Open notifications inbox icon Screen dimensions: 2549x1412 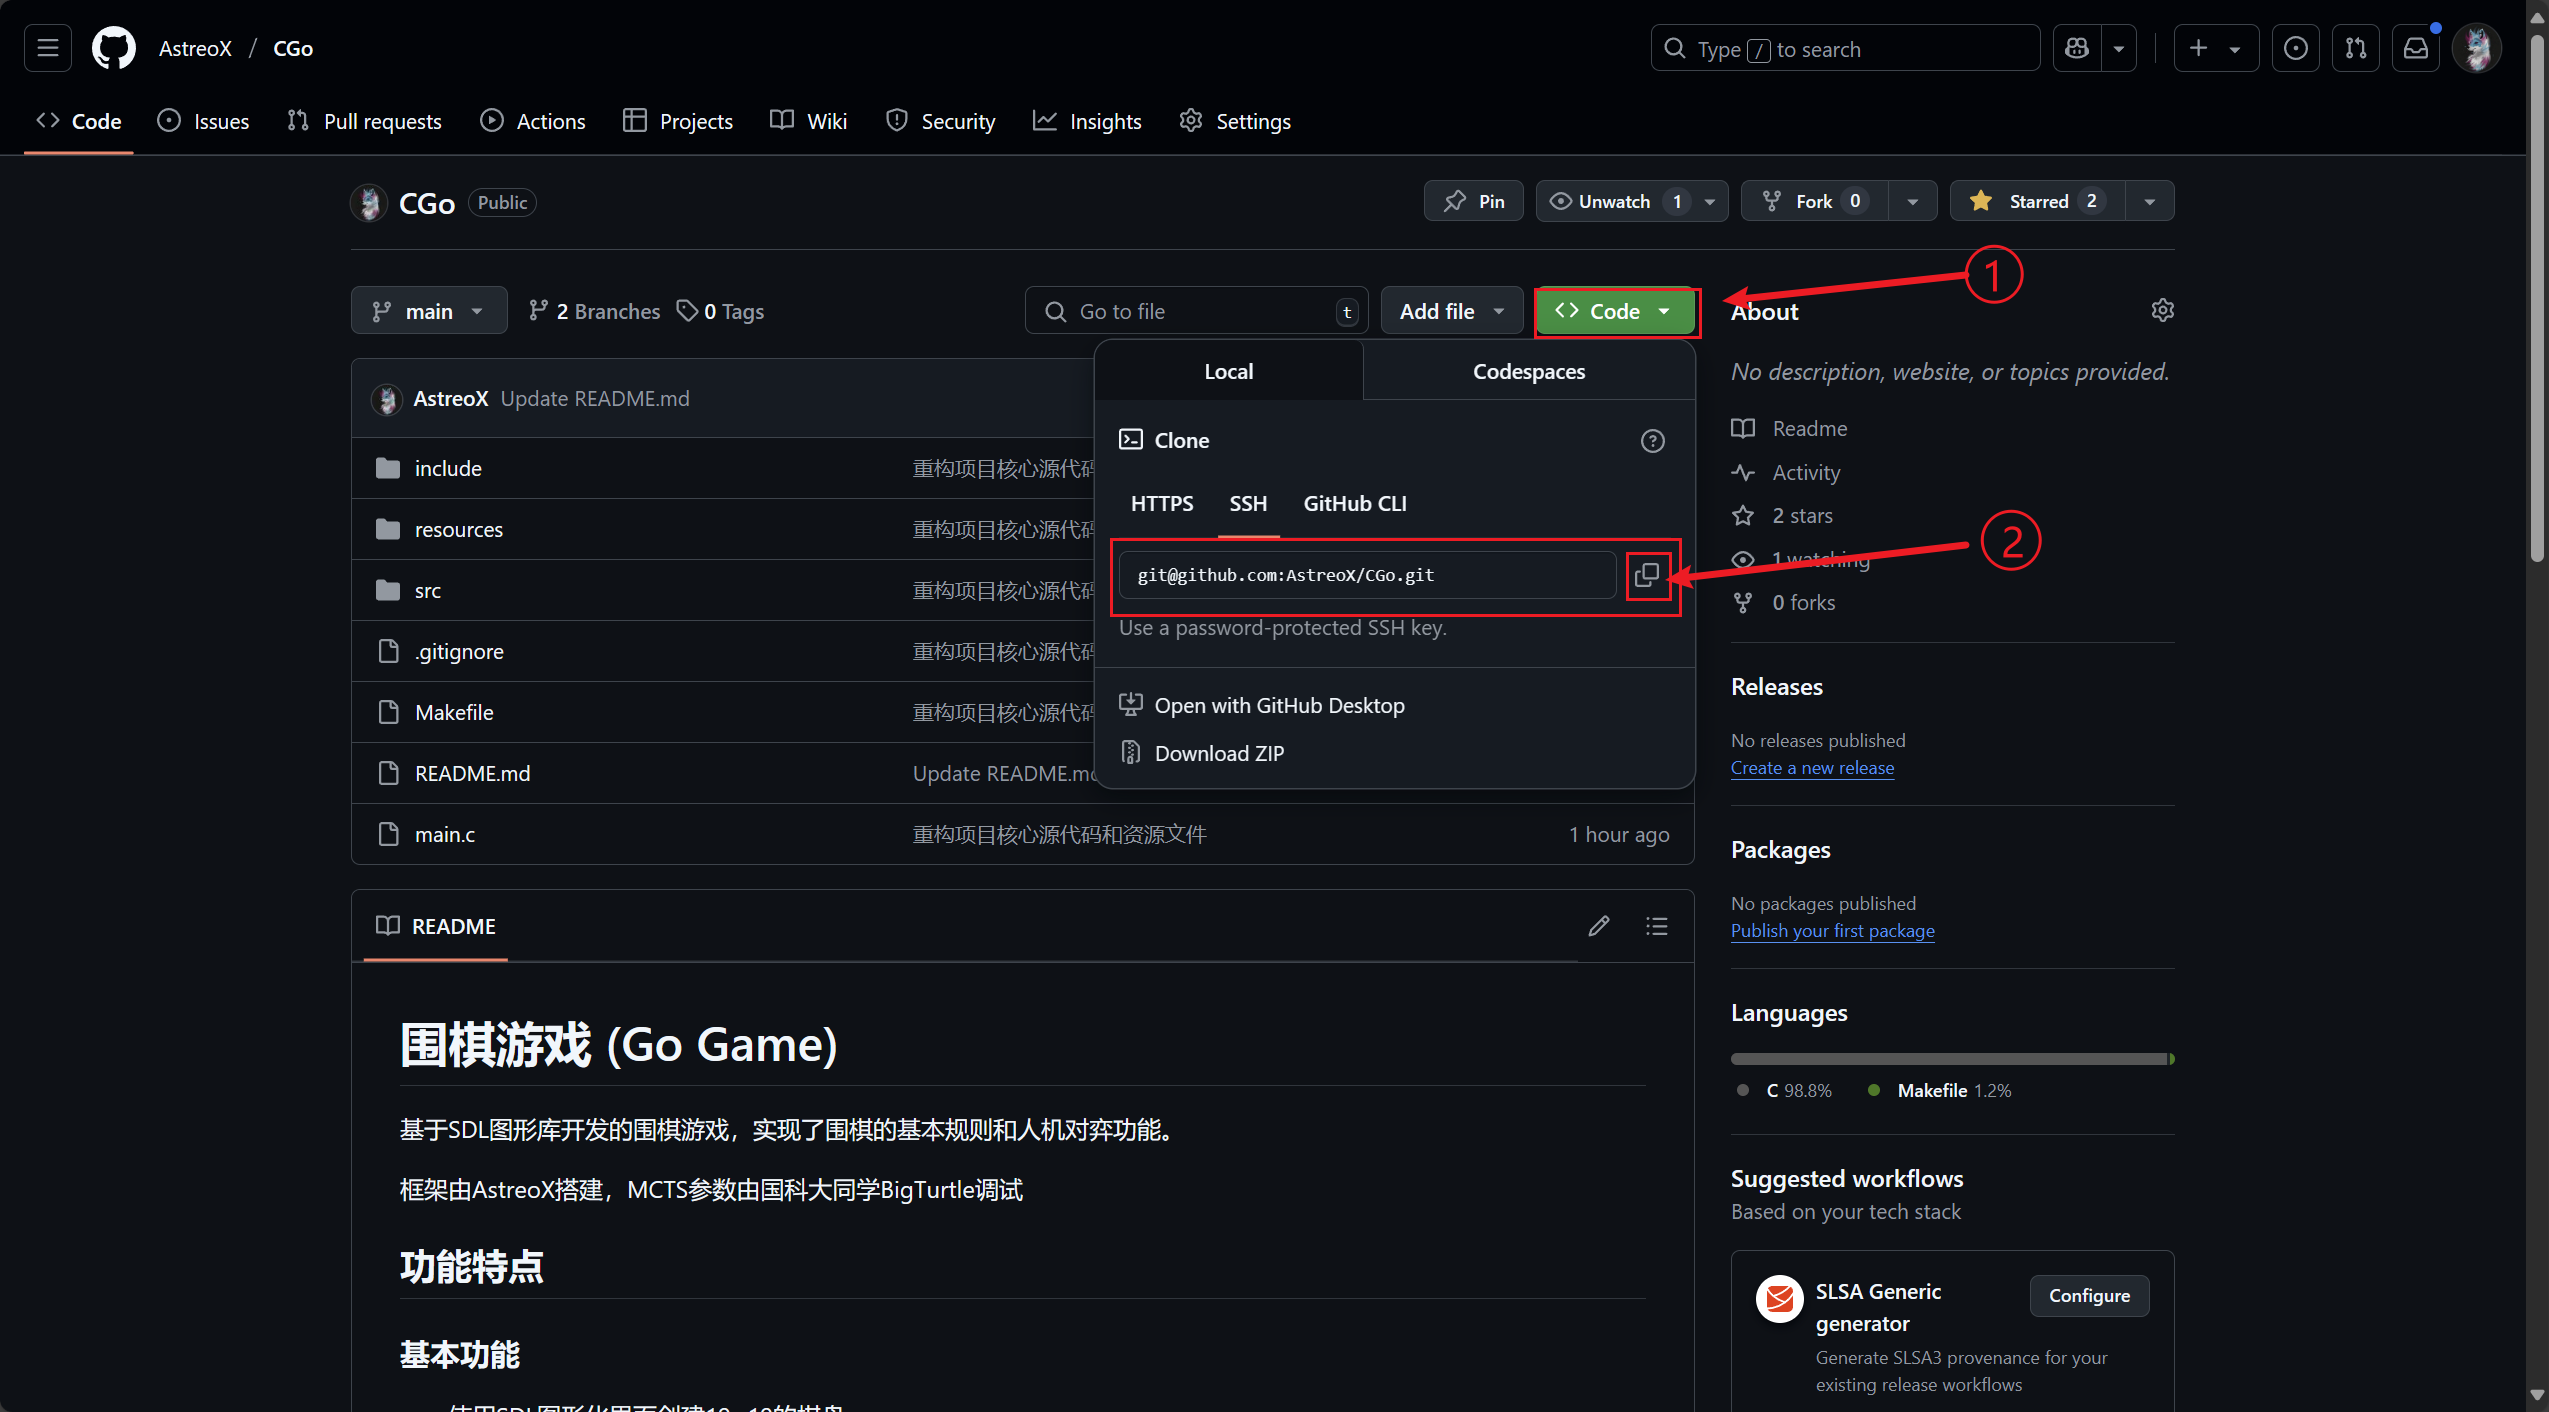[x=2416, y=48]
